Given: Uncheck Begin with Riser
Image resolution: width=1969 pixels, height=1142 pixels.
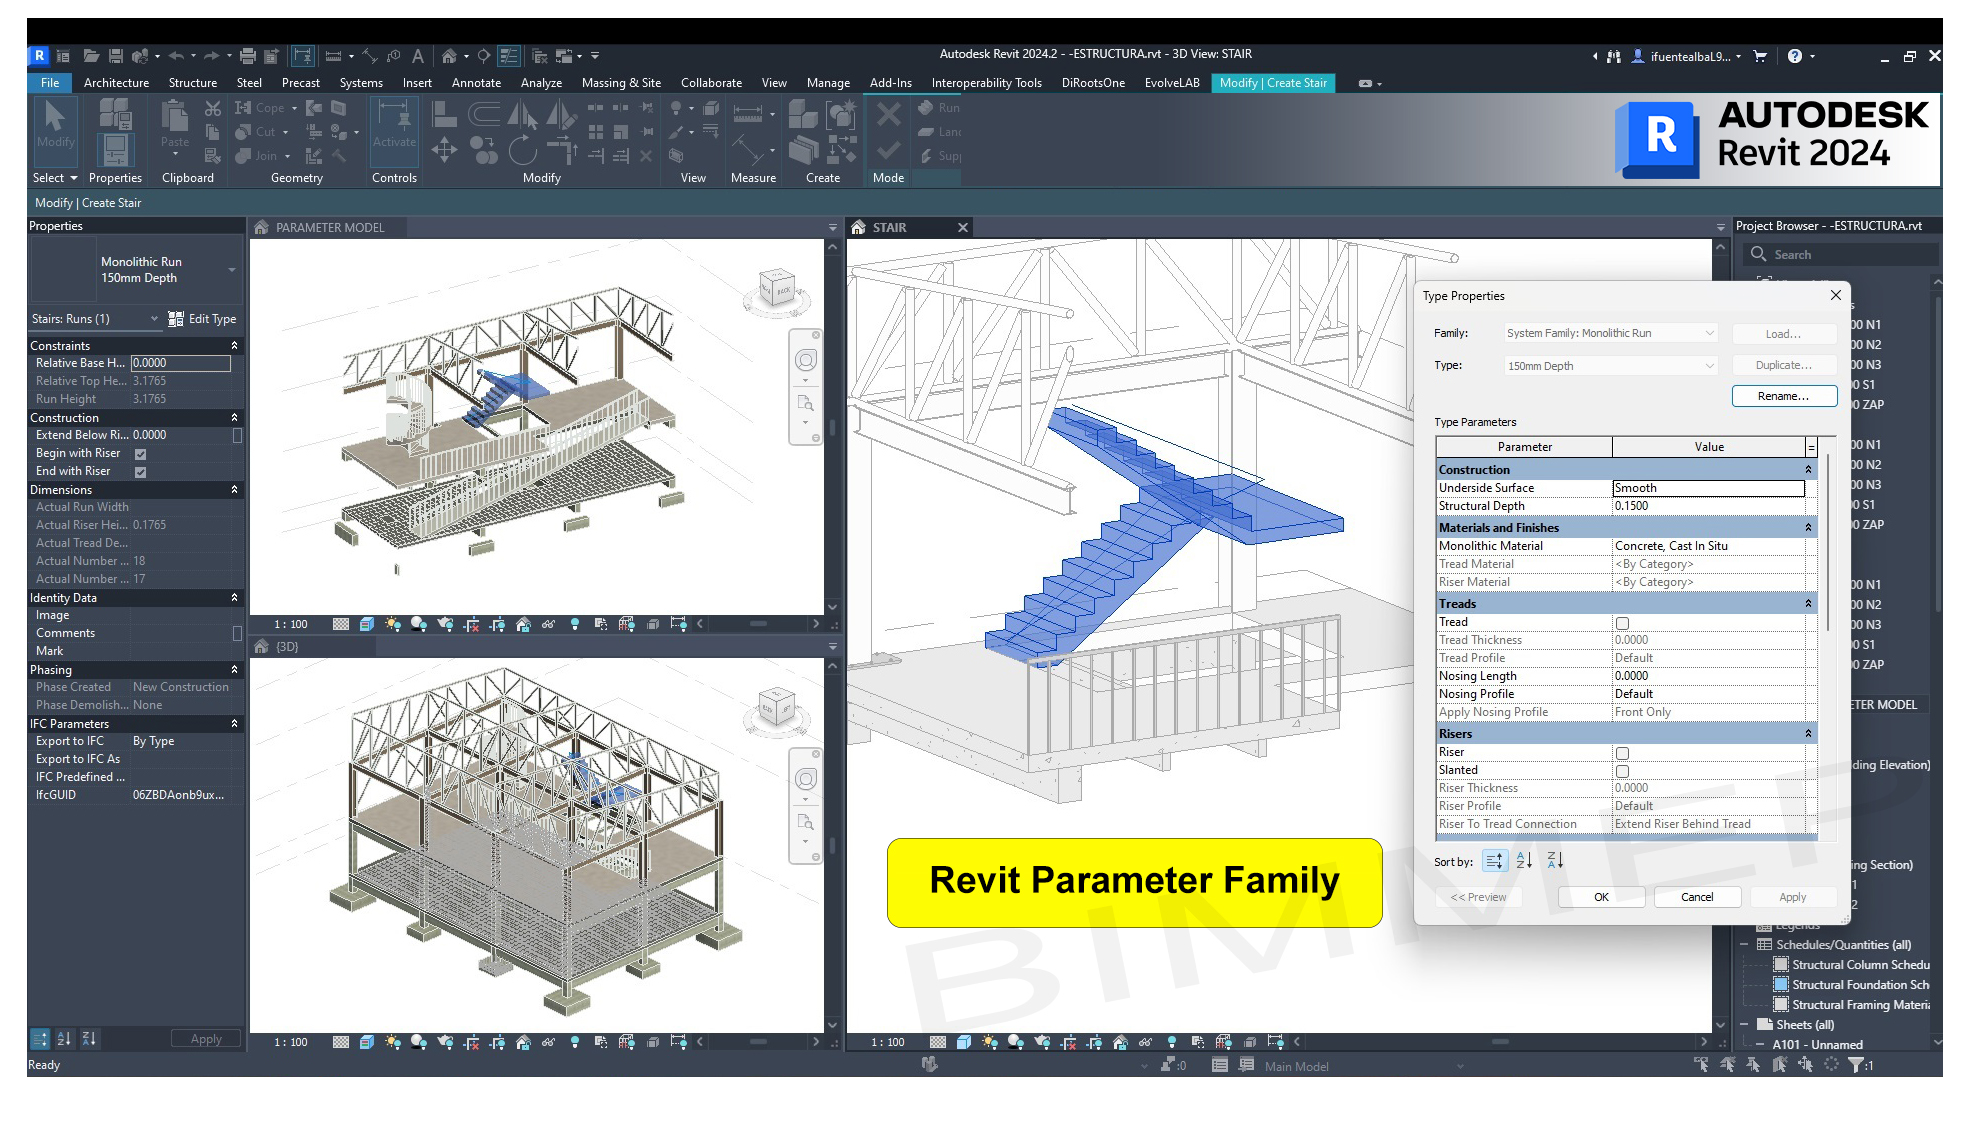Looking at the screenshot, I should [141, 454].
